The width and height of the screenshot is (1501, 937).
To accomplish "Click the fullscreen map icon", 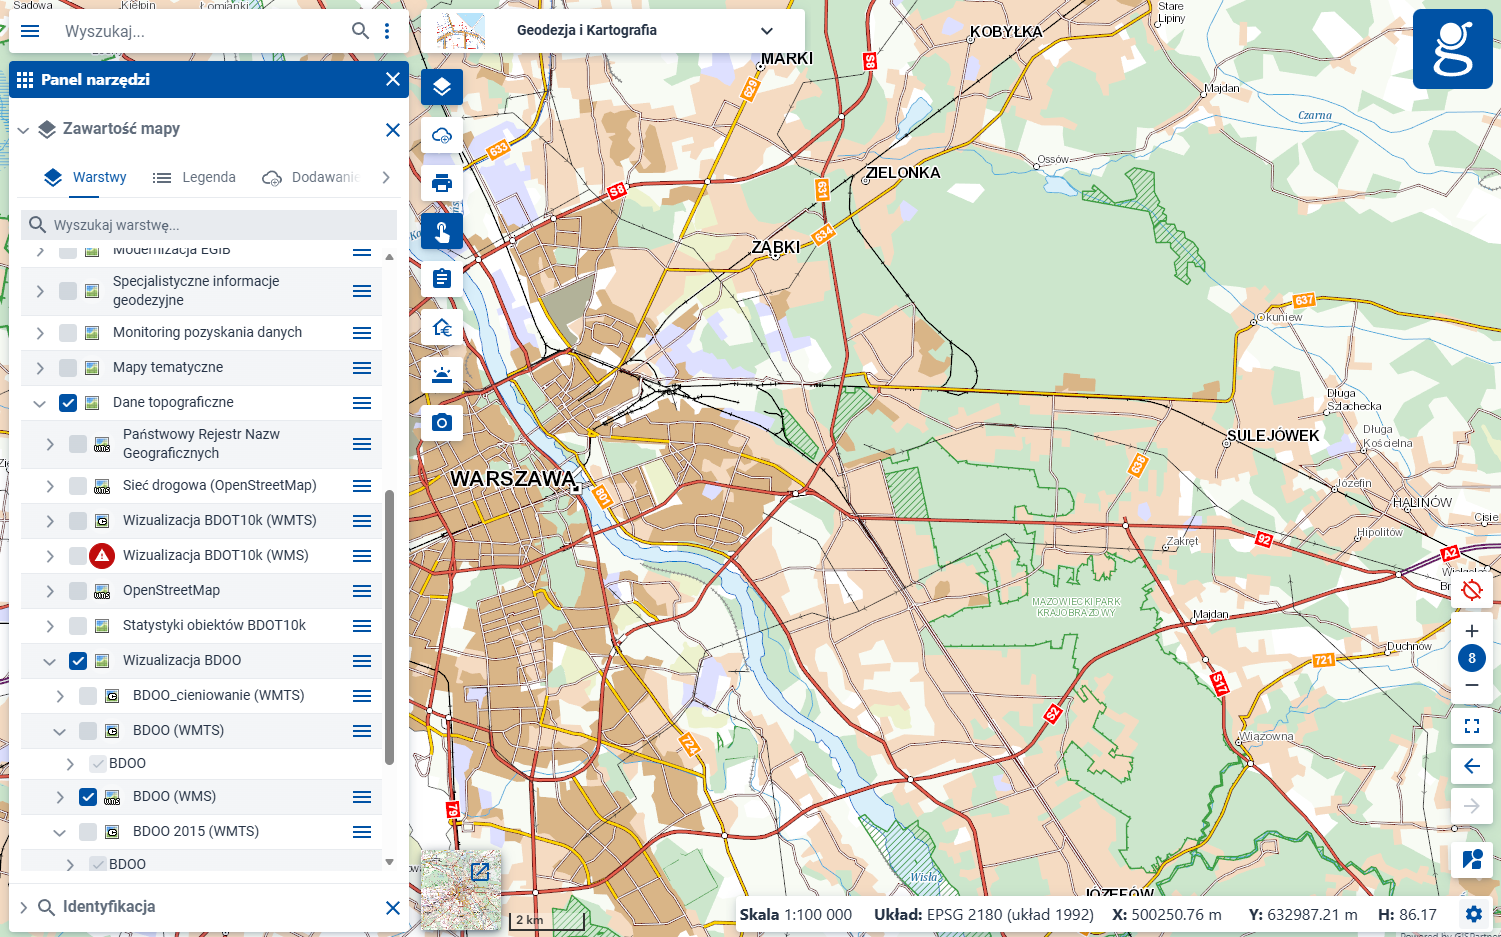I will pyautogui.click(x=1472, y=726).
